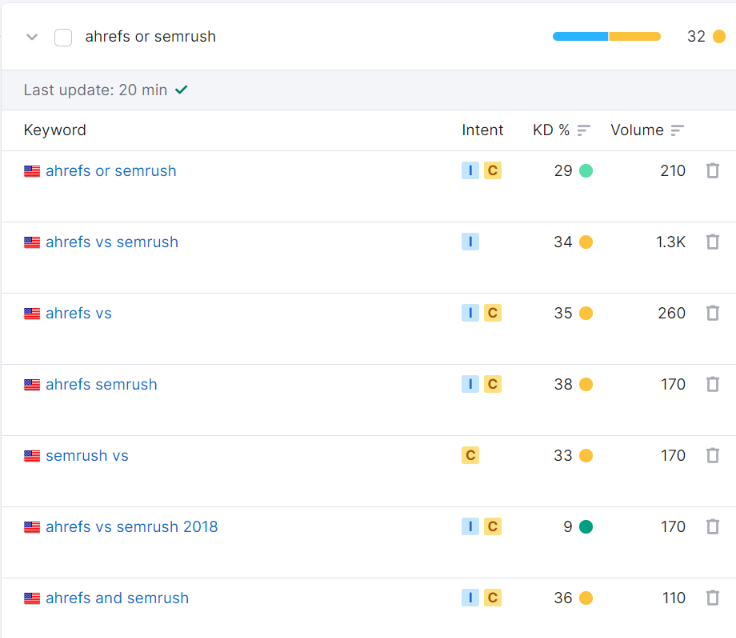The width and height of the screenshot is (736, 638).
Task: Click Informational badge in 'ahrefs vs' row
Action: point(470,313)
